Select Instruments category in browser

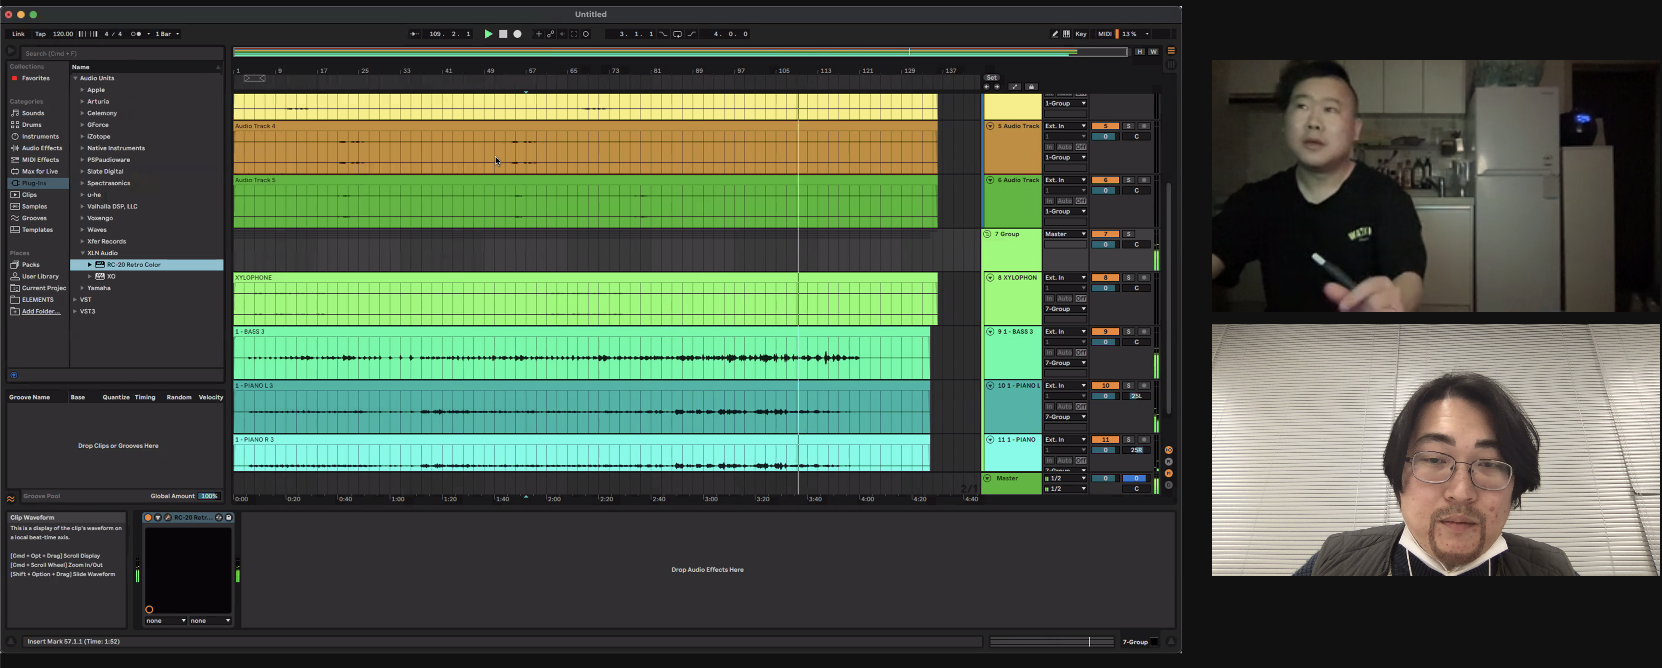pos(40,136)
